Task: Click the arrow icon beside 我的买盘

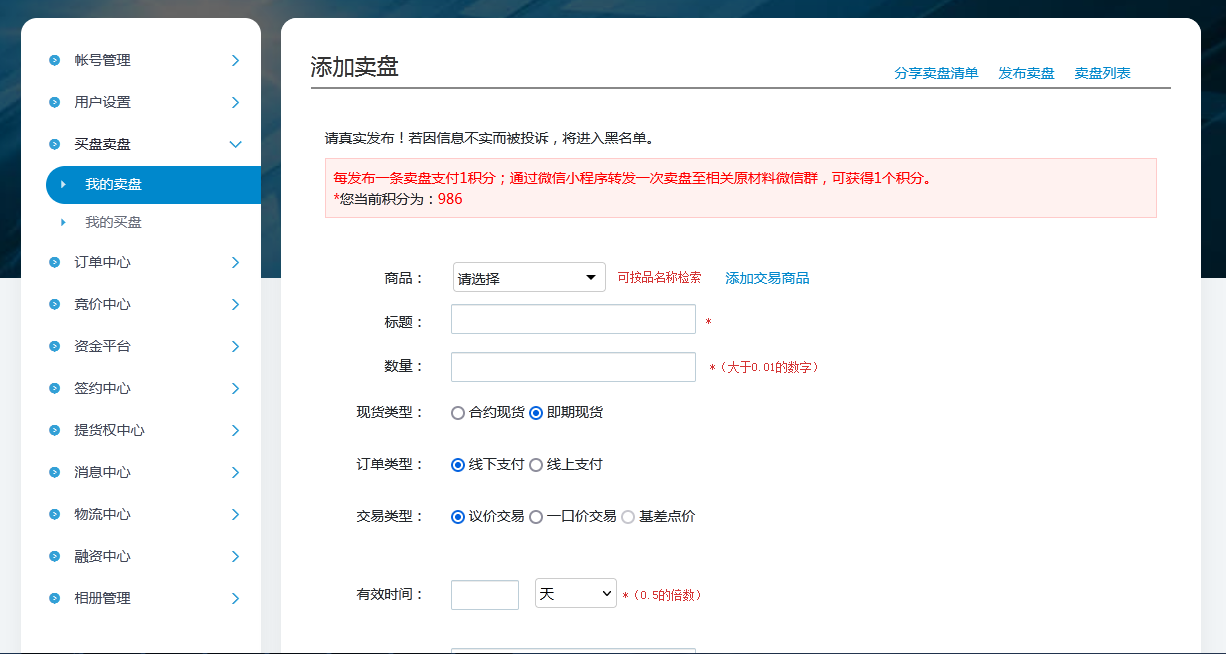Action: click(x=63, y=222)
